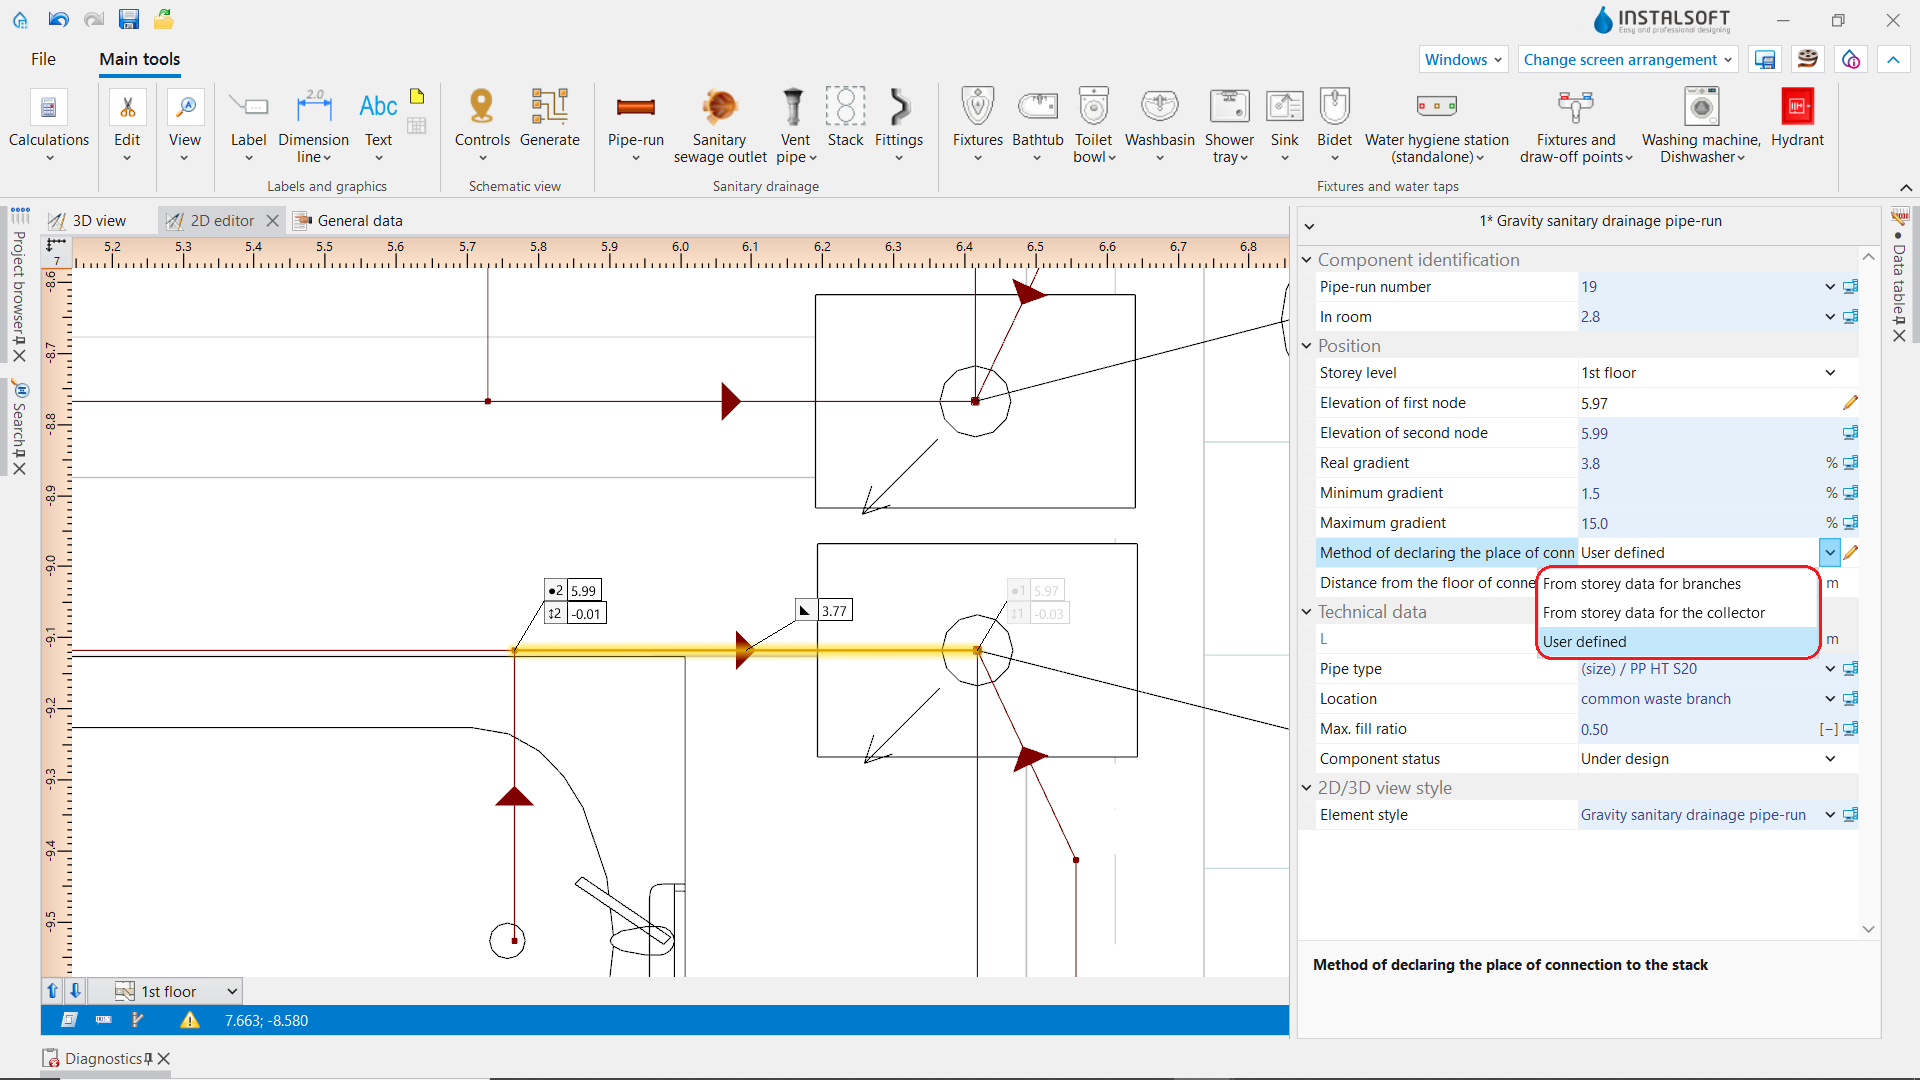The image size is (1920, 1080).
Task: Toggle the move up storey arrow
Action: 52,991
